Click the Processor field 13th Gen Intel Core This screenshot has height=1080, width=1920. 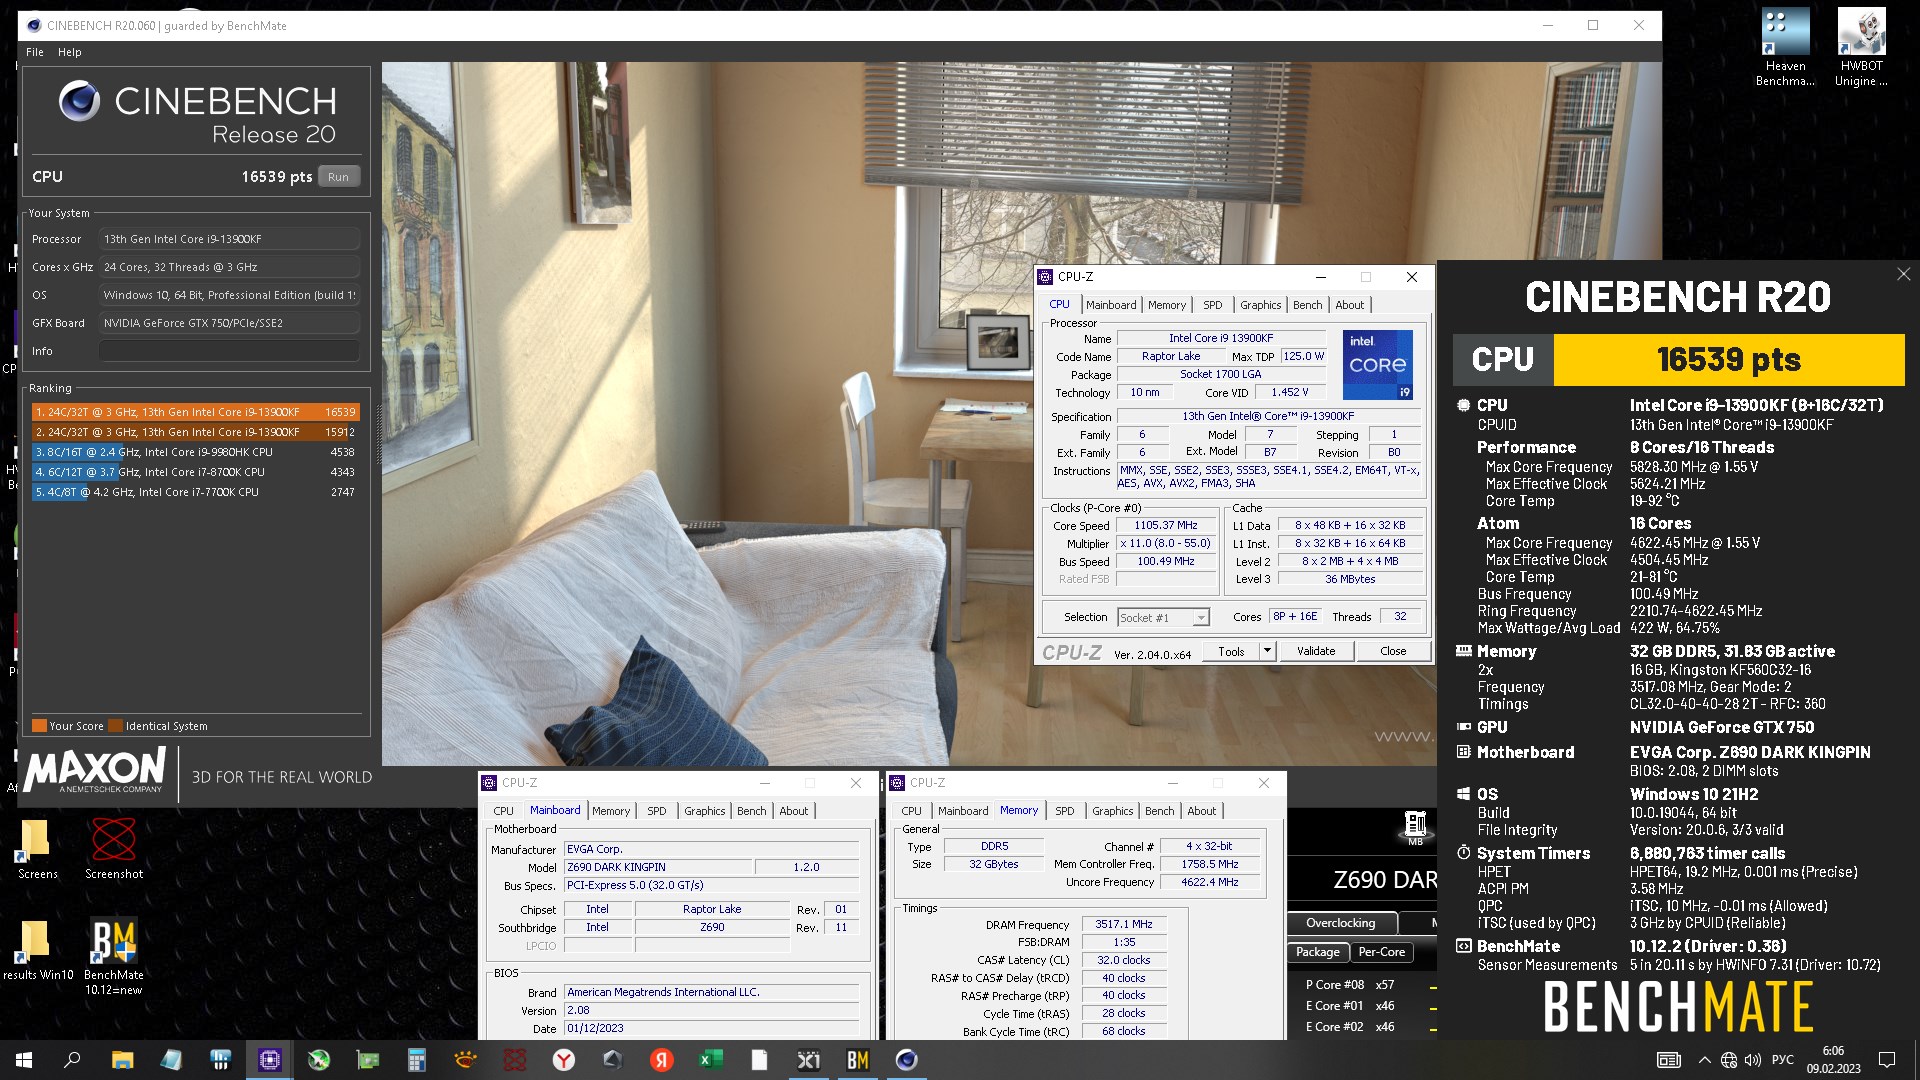point(229,239)
